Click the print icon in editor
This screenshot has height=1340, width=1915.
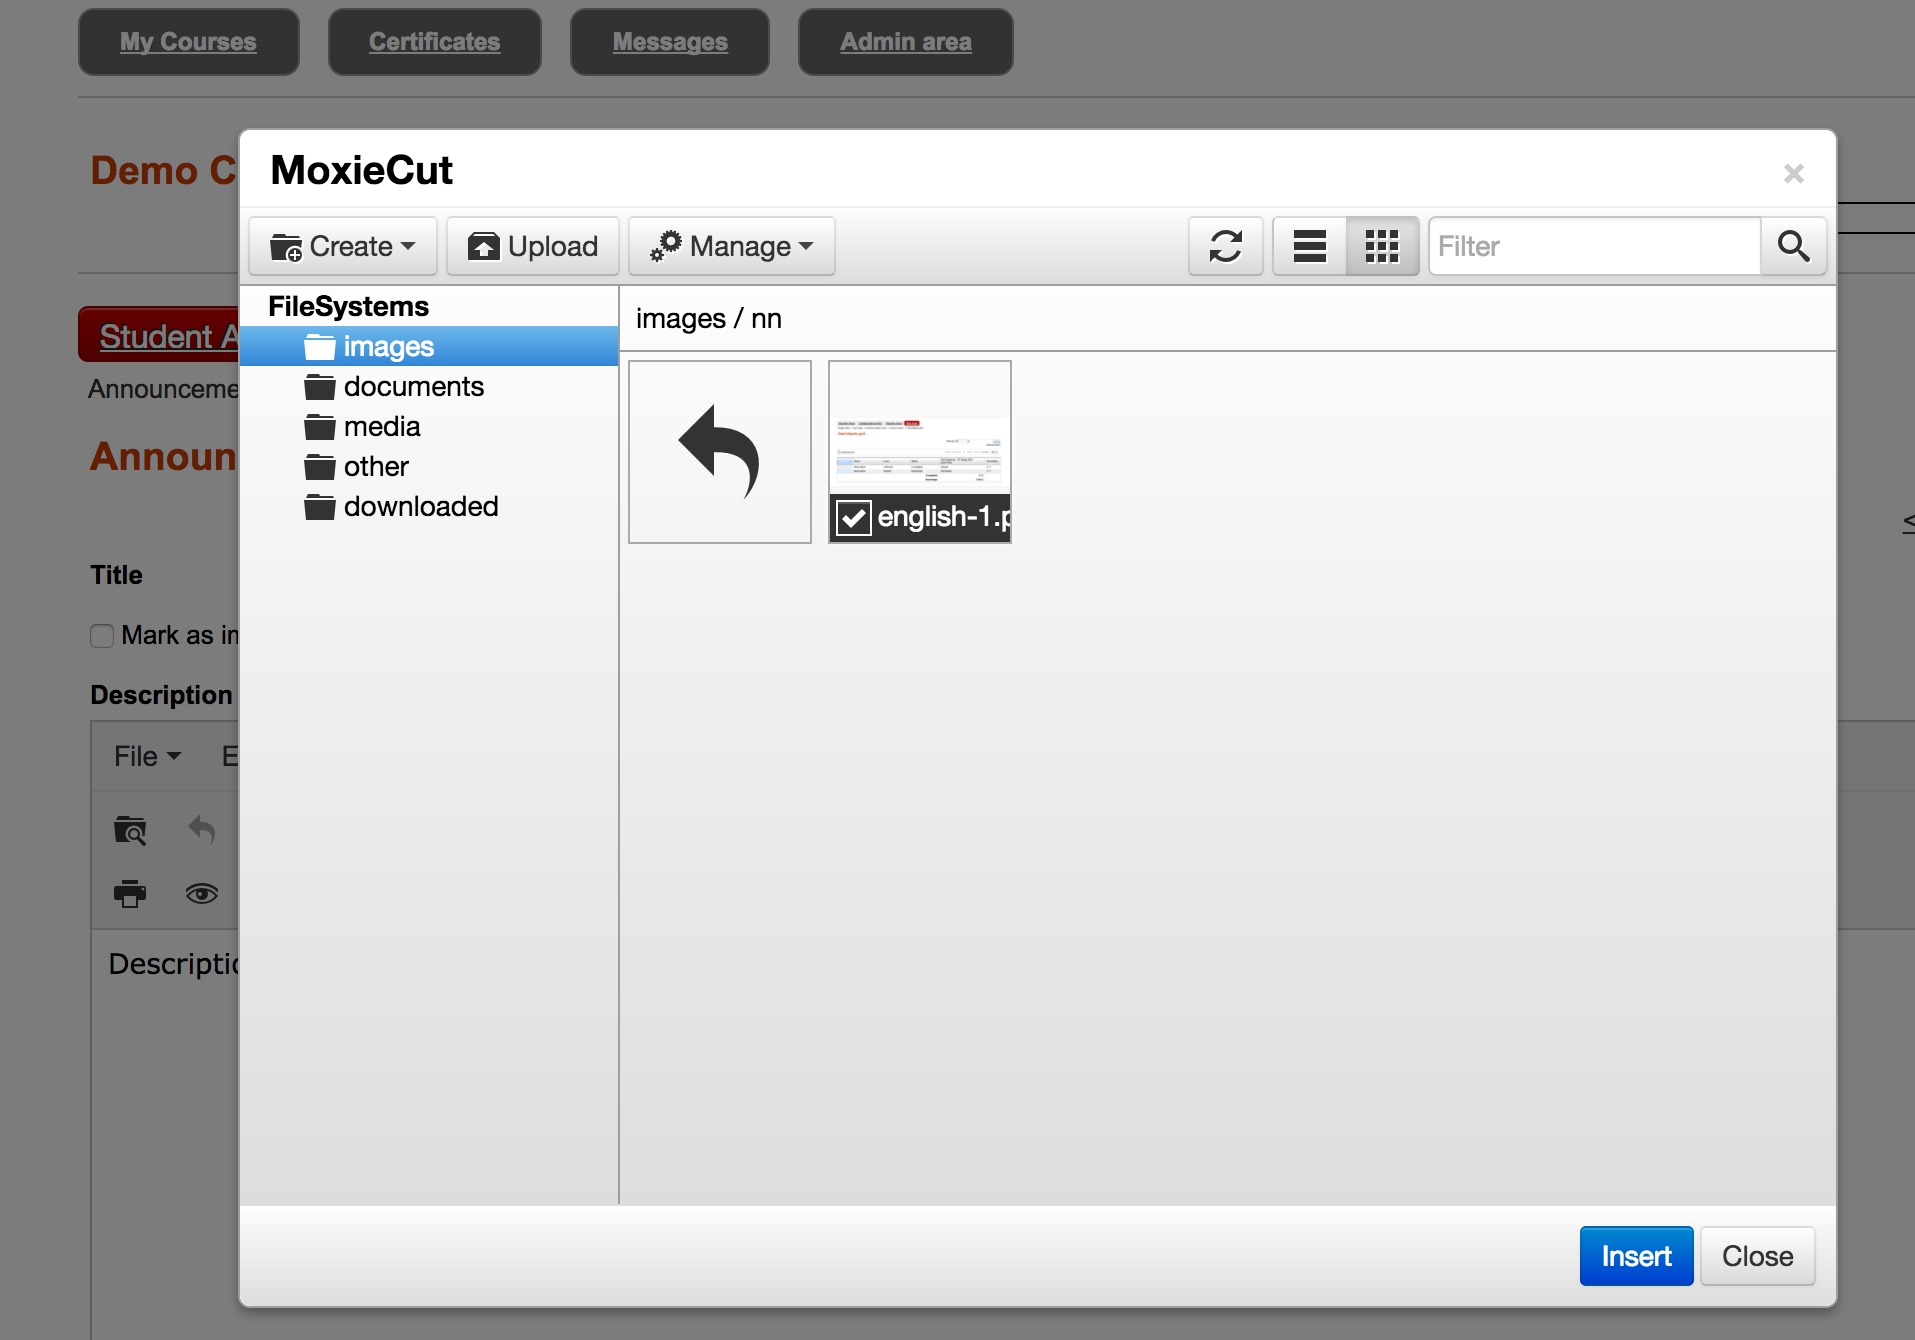pos(130,893)
